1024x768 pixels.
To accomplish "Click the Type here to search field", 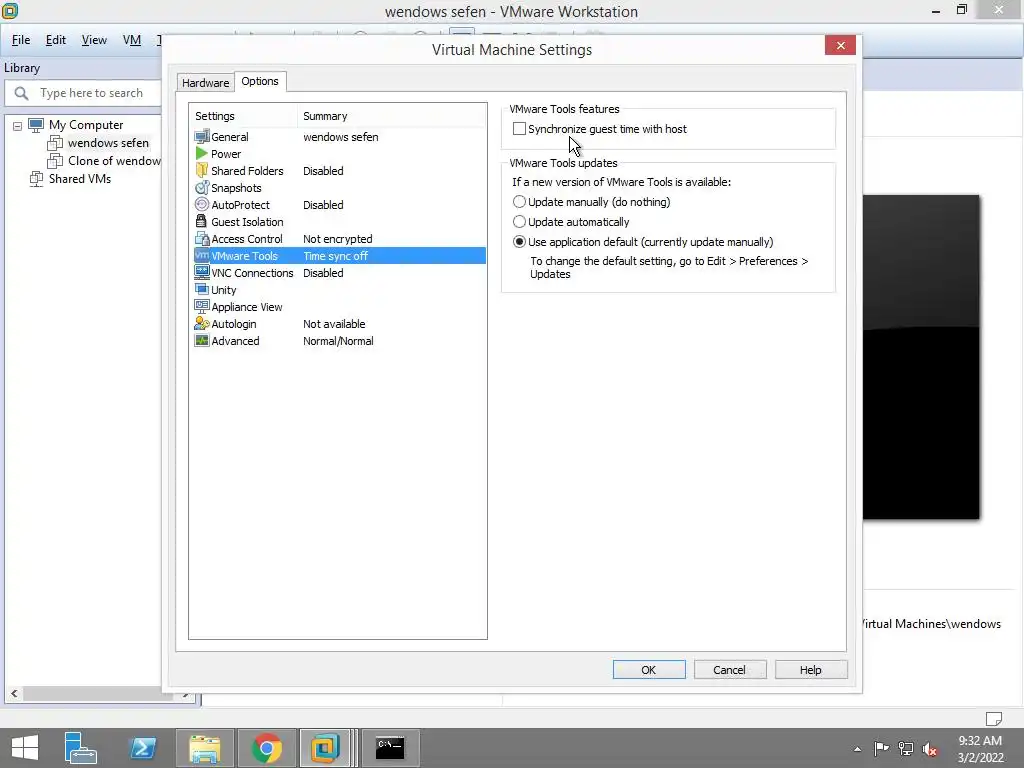I will (x=83, y=93).
